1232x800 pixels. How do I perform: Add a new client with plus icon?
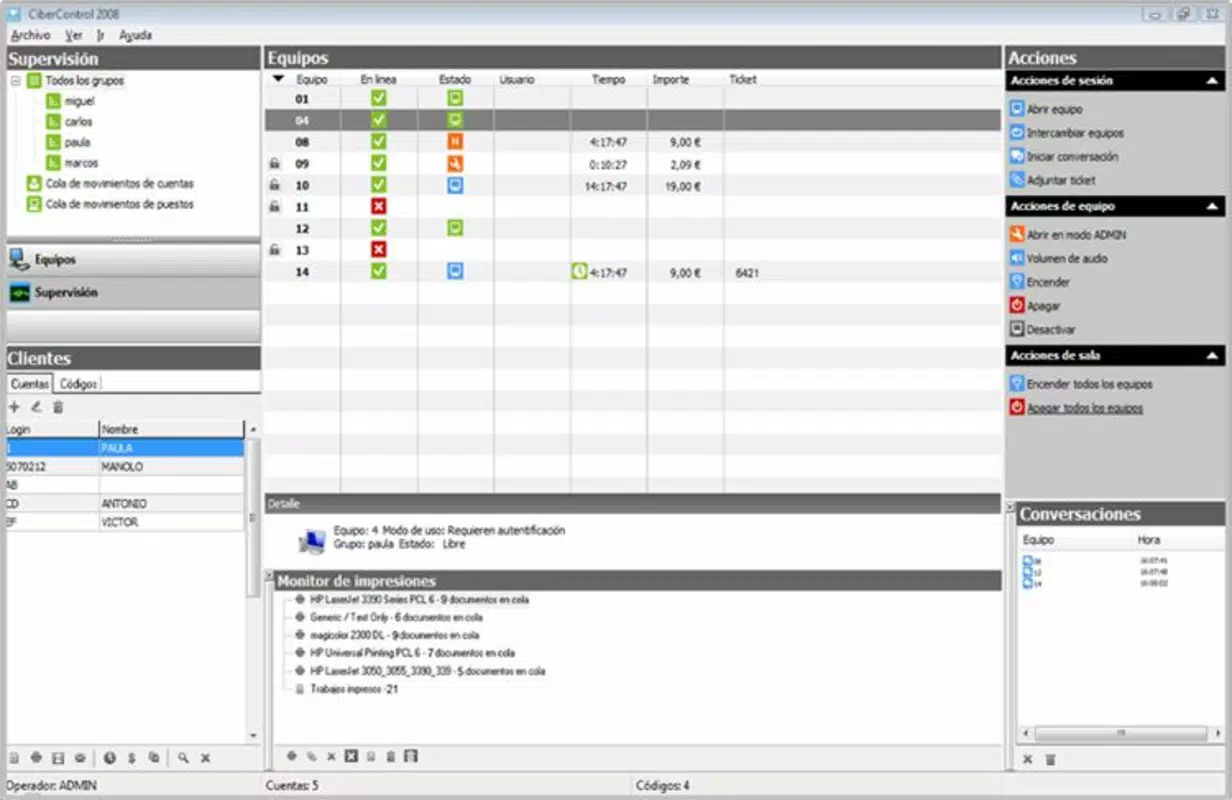14,407
